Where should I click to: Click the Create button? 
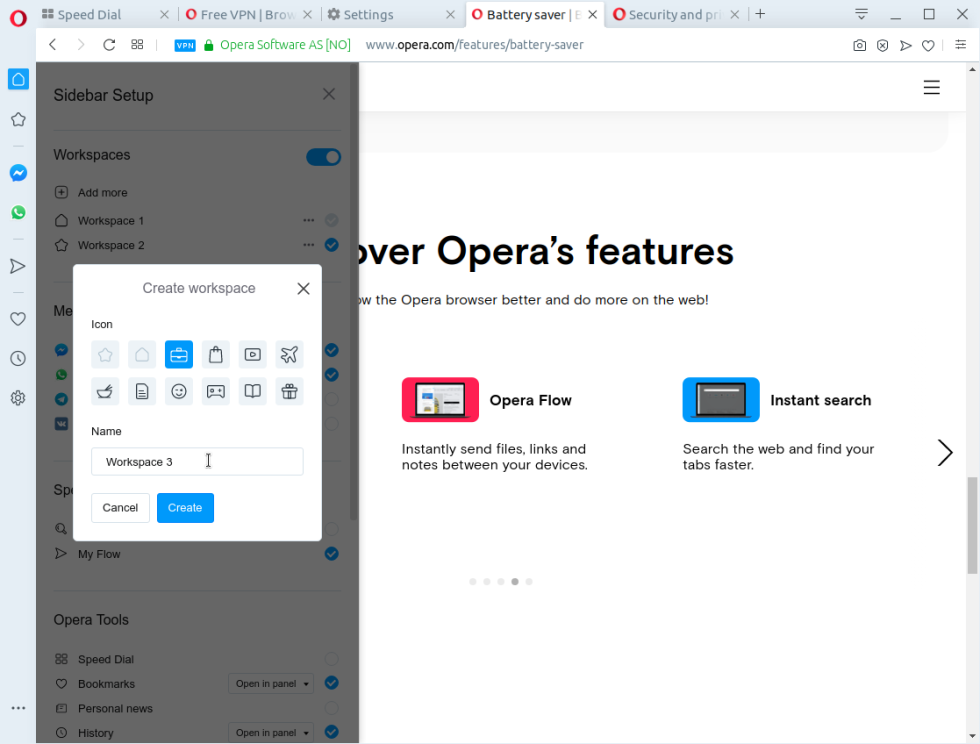pyautogui.click(x=185, y=507)
